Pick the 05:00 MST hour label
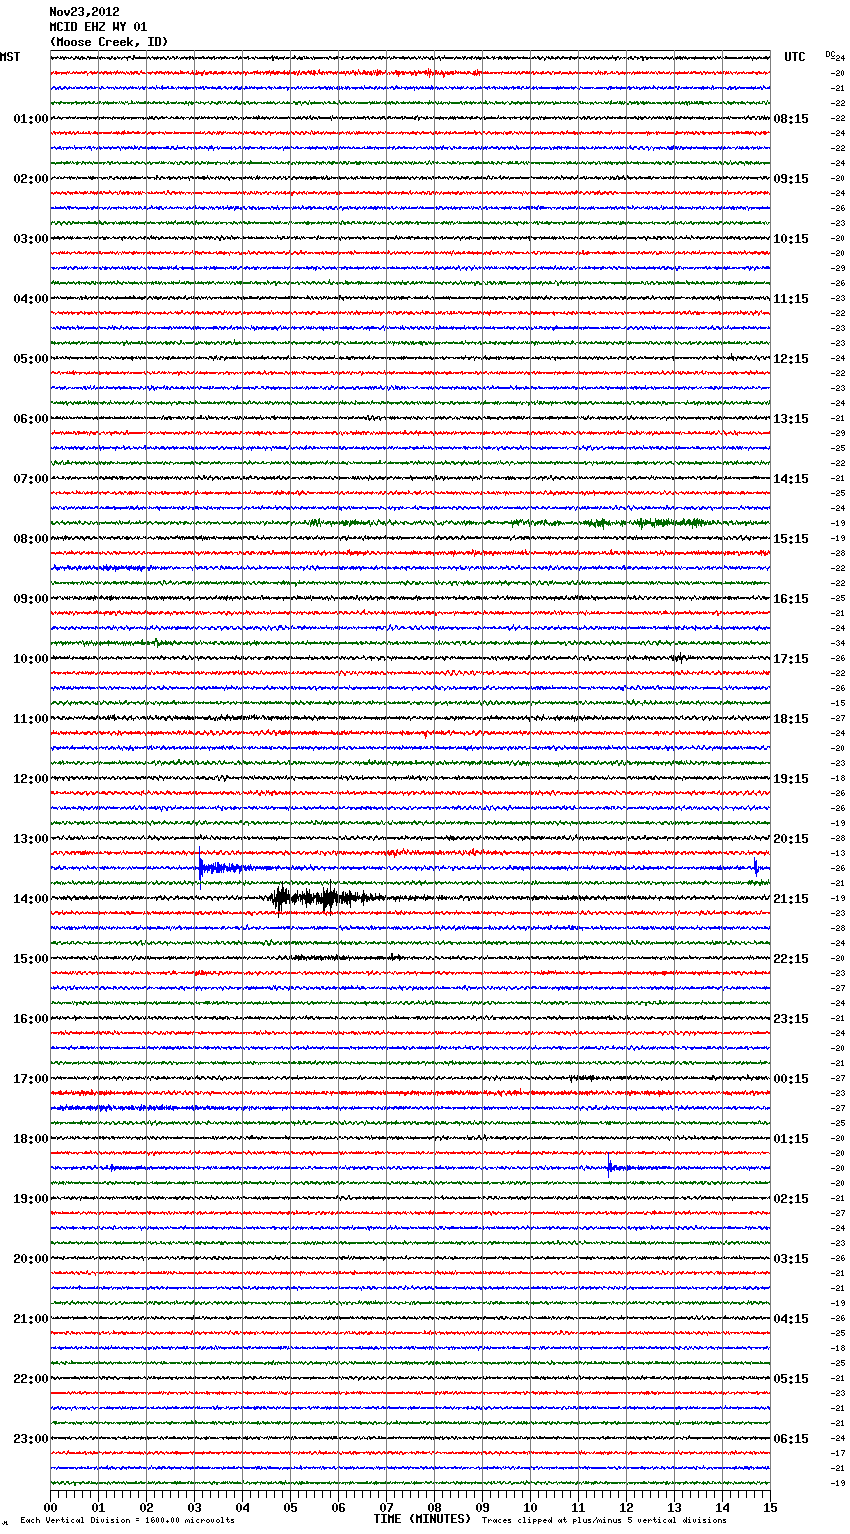 point(31,359)
